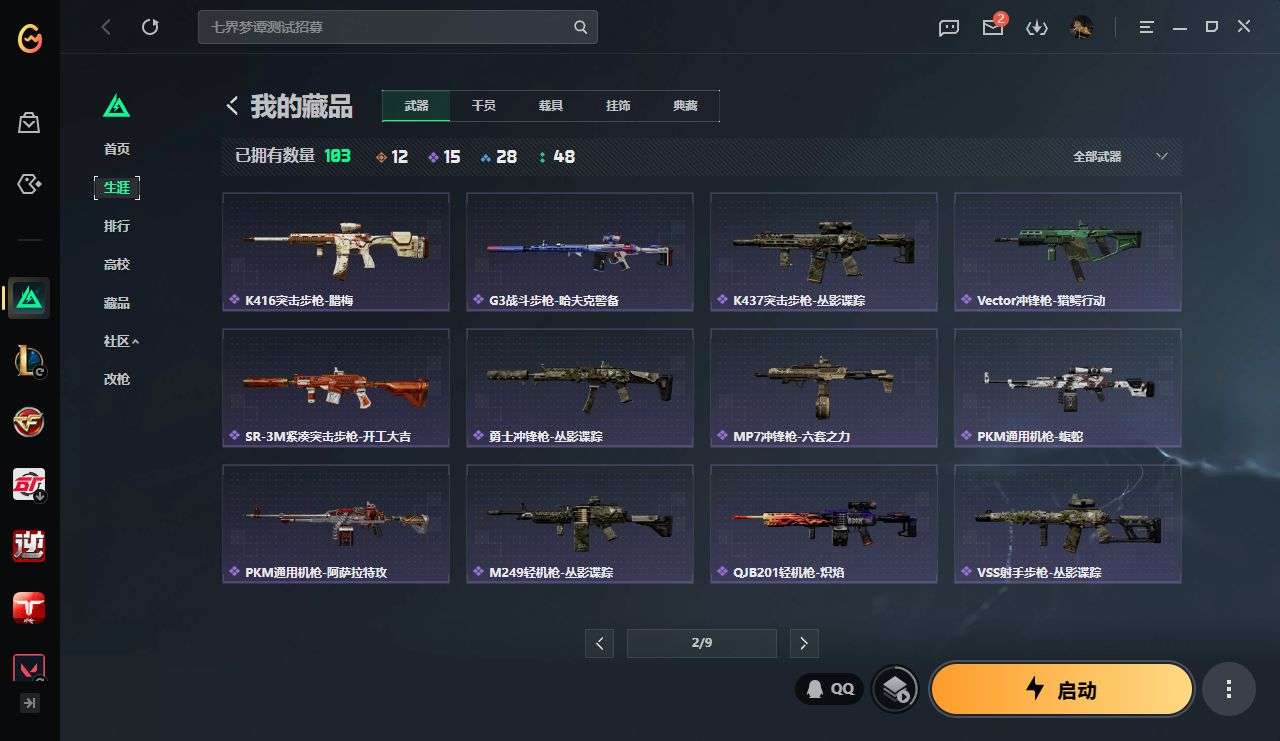Open the three-dot more options menu
Screen dimensions: 1280x741
(x=1229, y=689)
